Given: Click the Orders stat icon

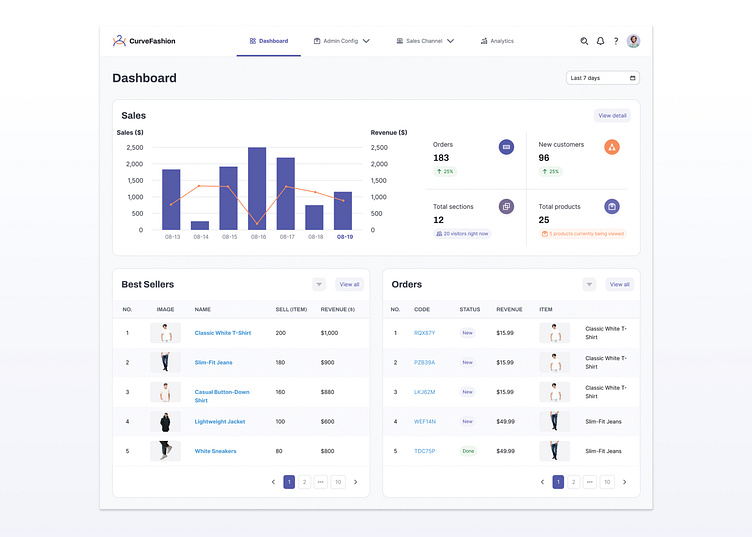Looking at the screenshot, I should coord(506,147).
